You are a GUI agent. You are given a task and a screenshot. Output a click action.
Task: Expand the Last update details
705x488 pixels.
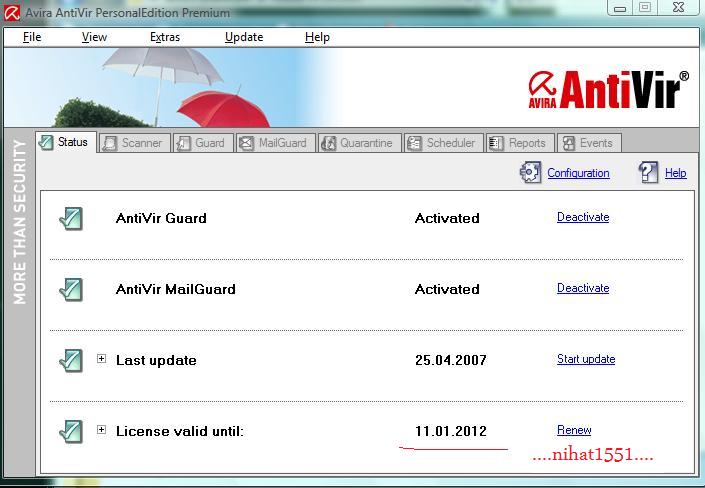102,358
